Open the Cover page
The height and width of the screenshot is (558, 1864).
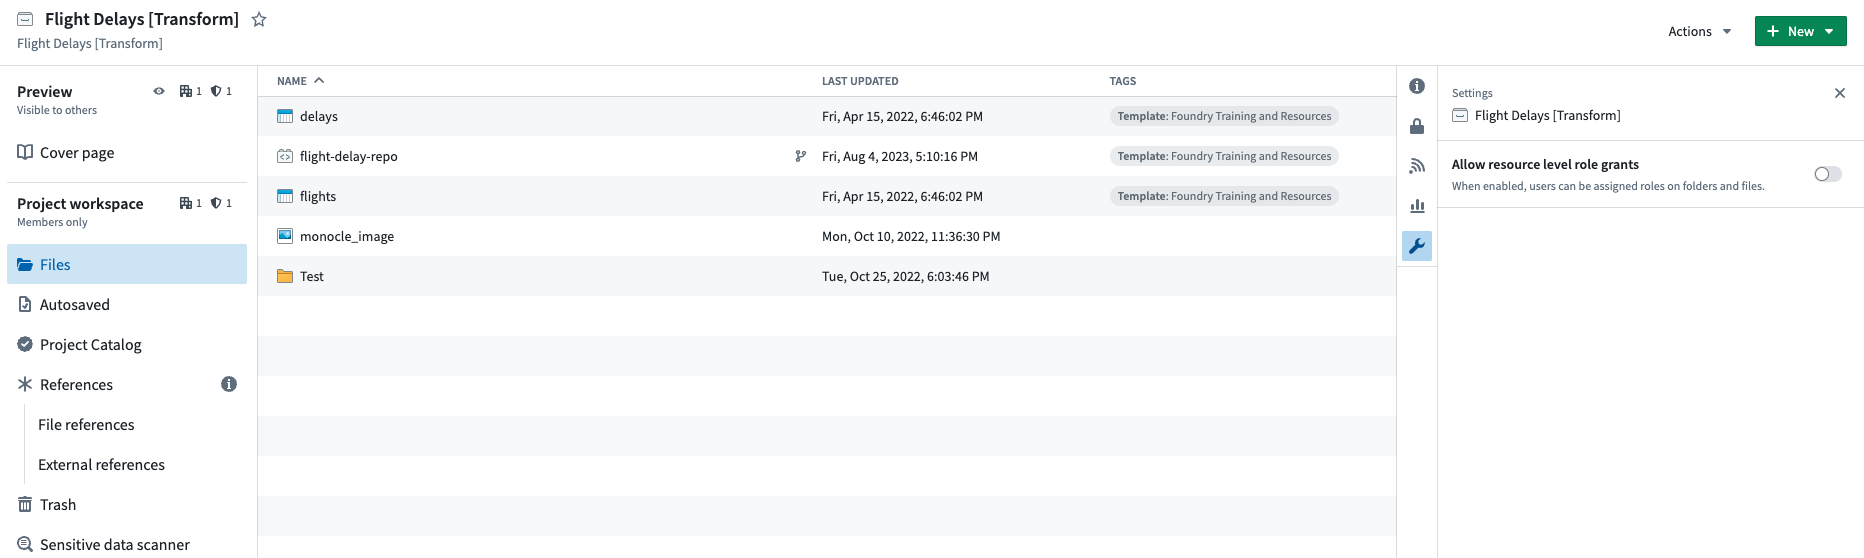(127, 153)
